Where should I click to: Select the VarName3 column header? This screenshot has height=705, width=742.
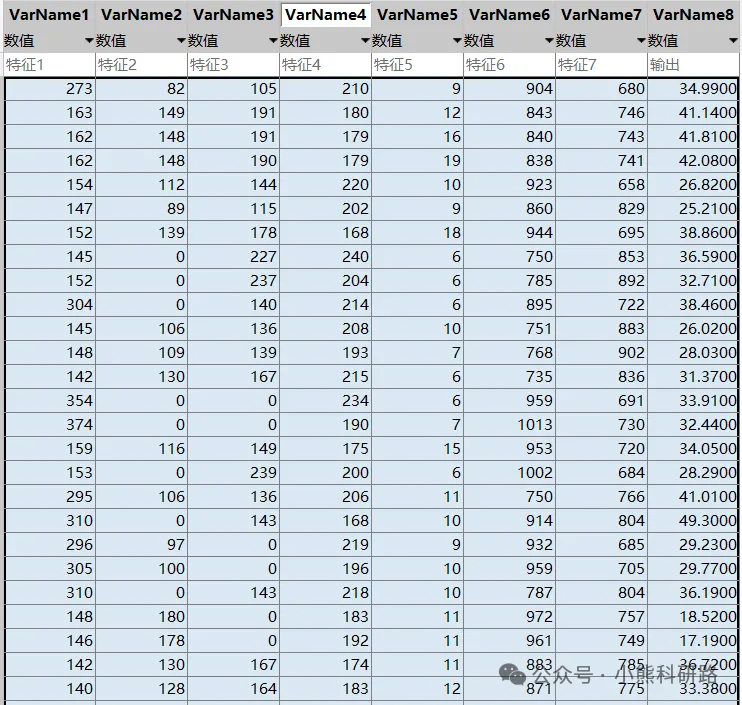click(x=233, y=15)
